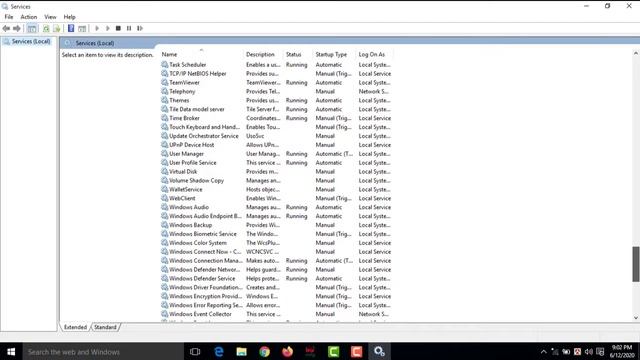Open the Help menu
The height and width of the screenshot is (360, 640).
coord(69,17)
